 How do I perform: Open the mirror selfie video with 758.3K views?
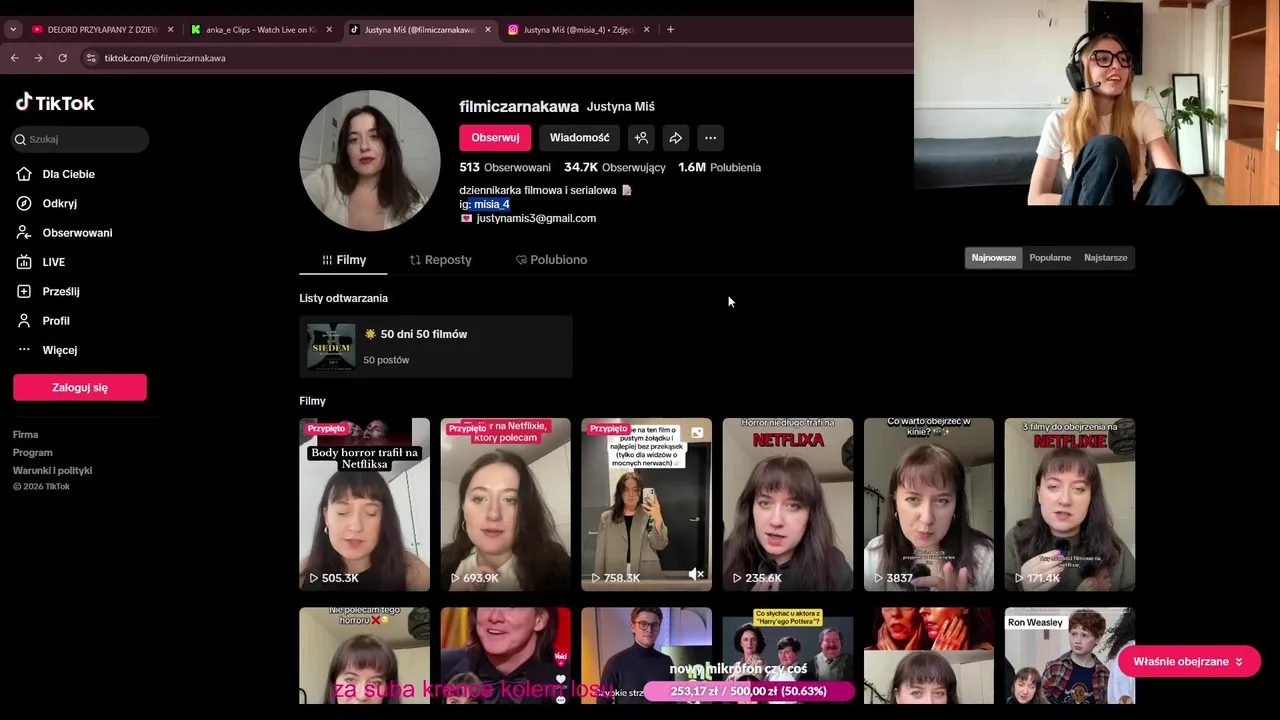click(x=646, y=504)
